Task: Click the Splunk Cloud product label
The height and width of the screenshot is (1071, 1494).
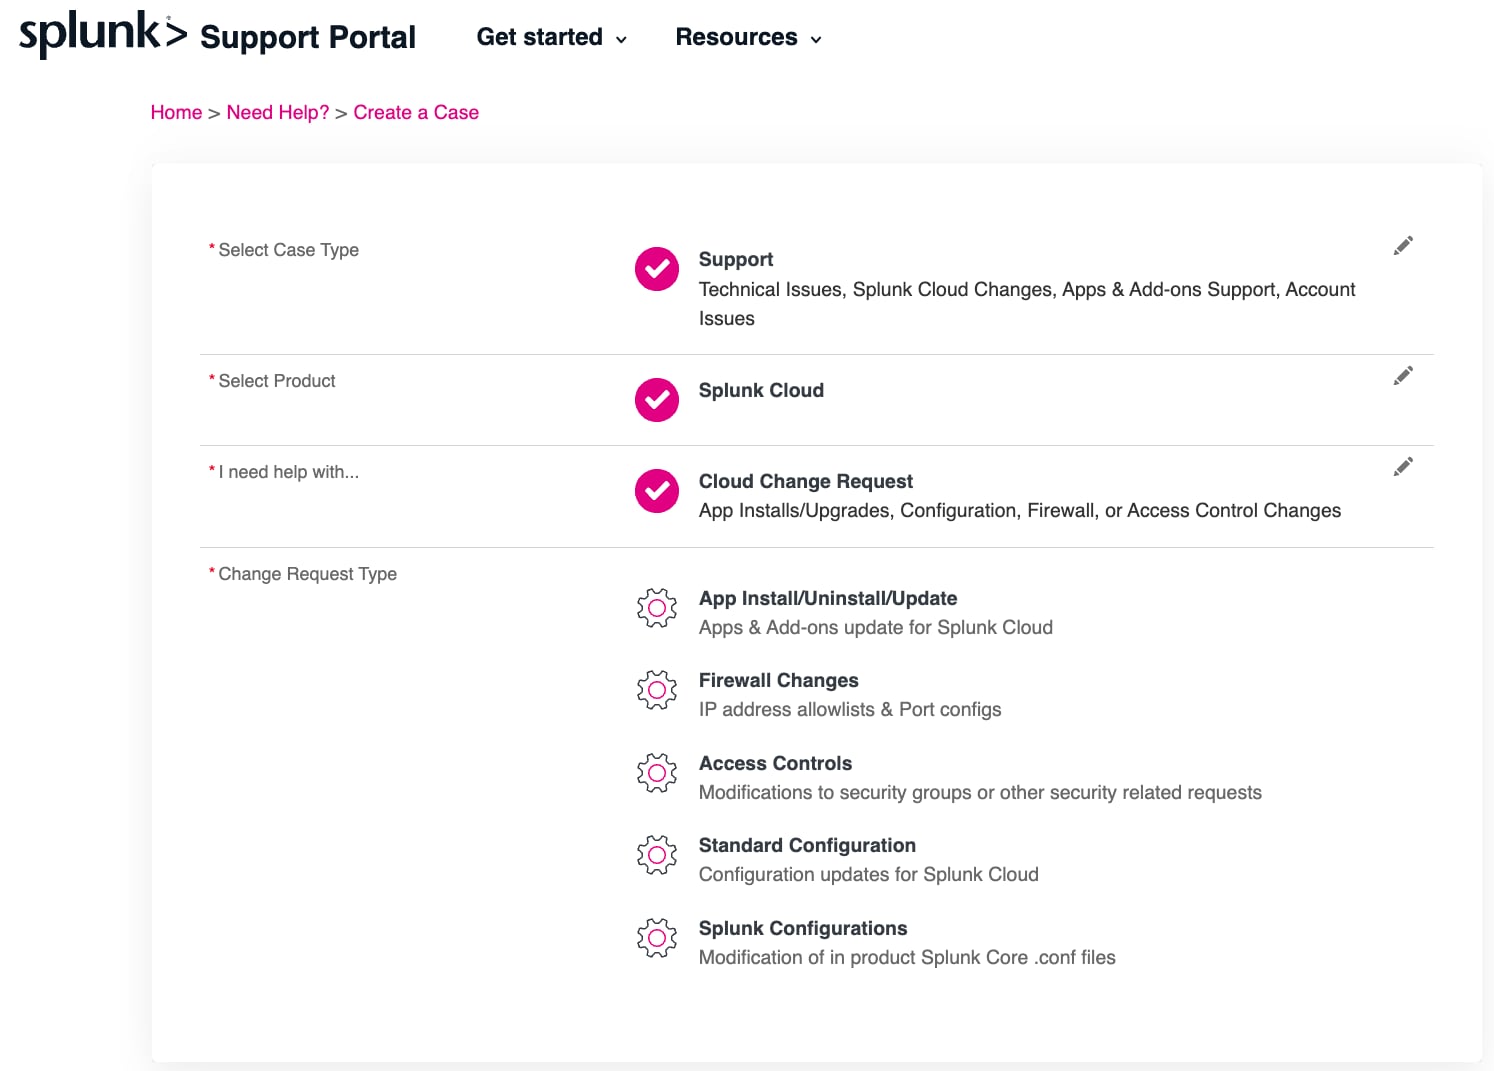Action: [x=761, y=390]
